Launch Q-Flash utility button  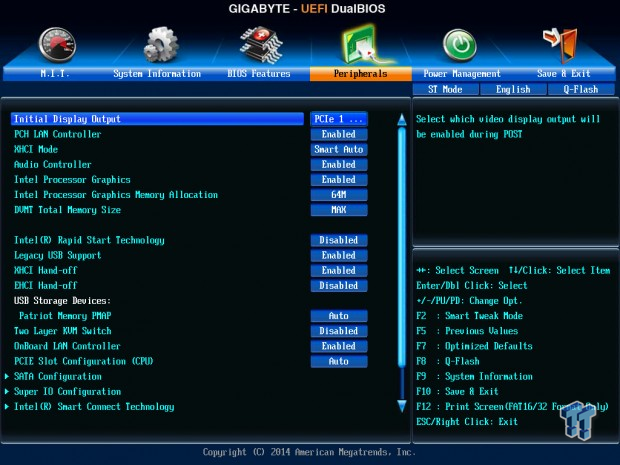tap(581, 89)
